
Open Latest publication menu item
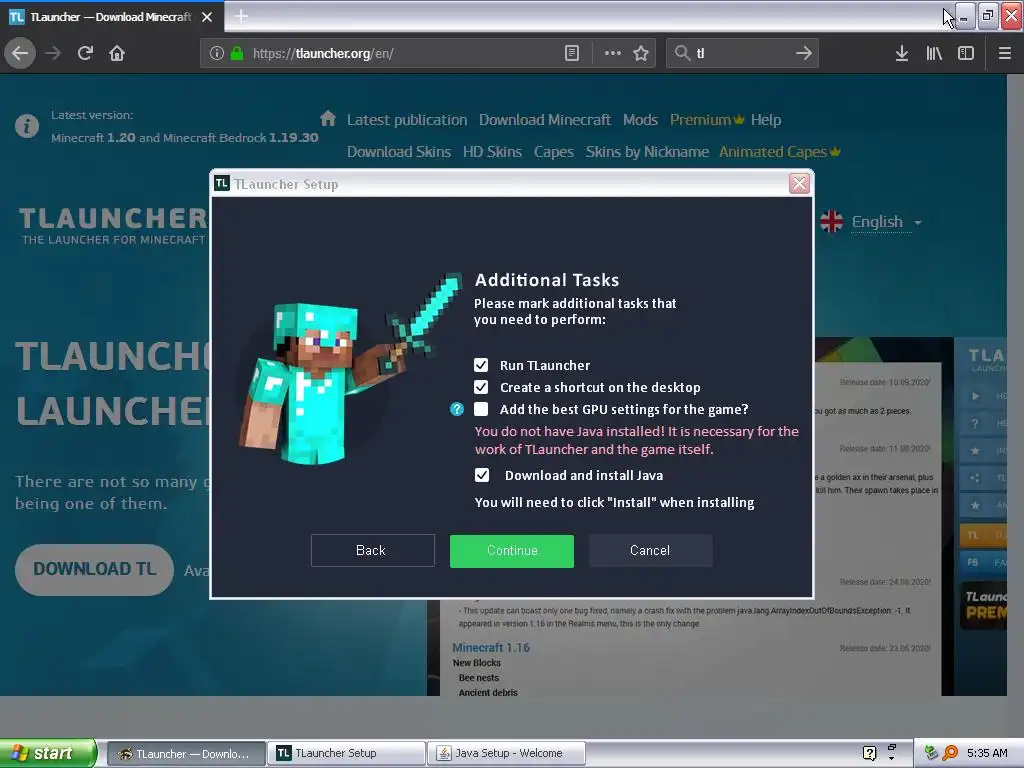pyautogui.click(x=407, y=120)
